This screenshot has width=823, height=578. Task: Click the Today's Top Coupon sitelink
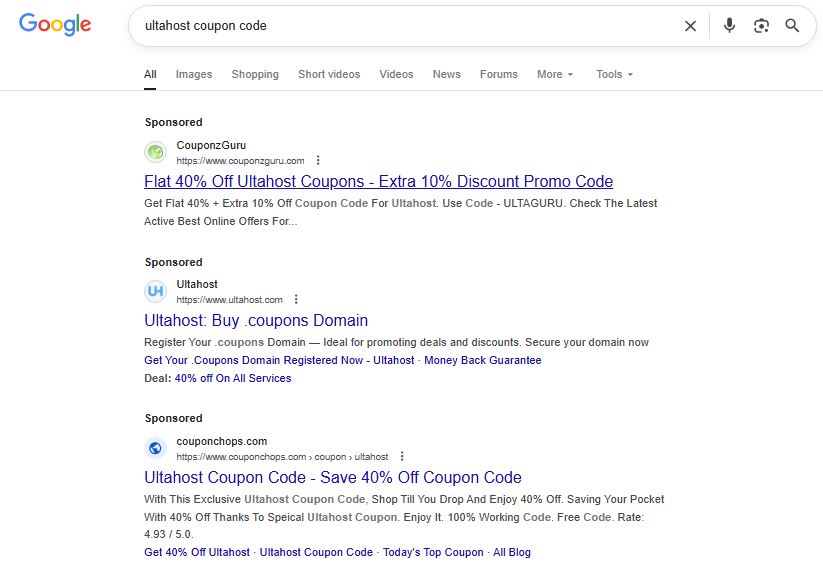(x=432, y=552)
